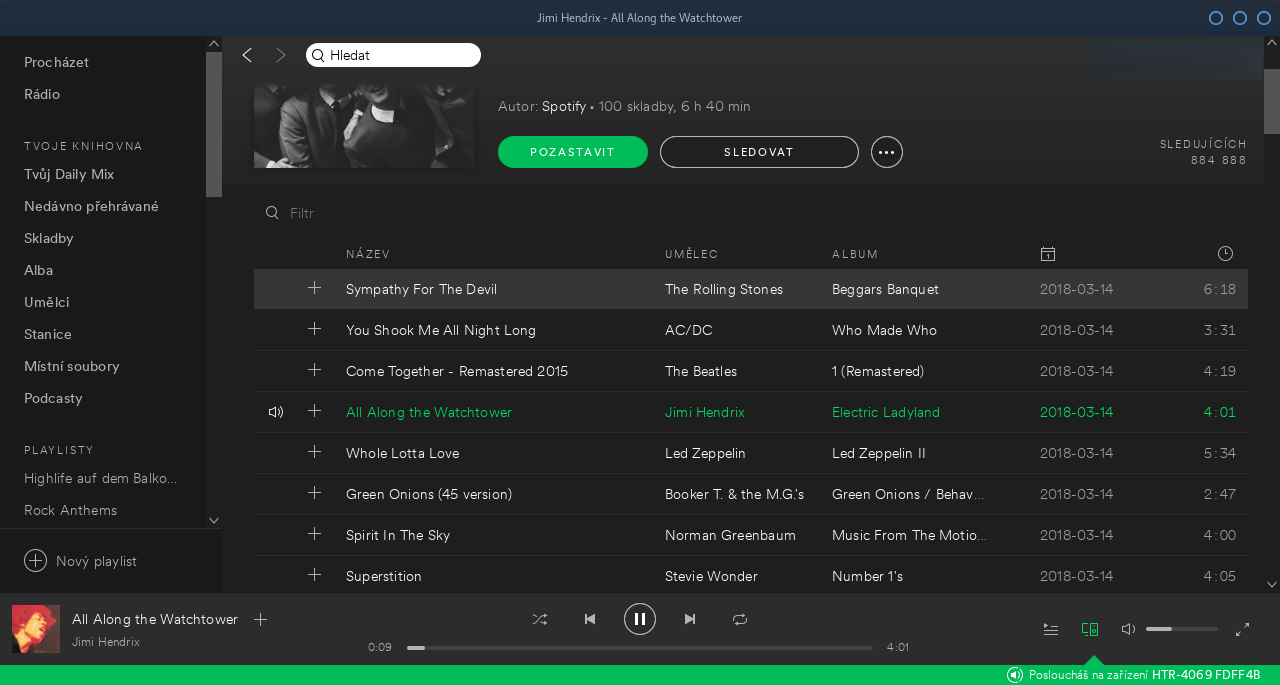Open connect to a device menu

click(1090, 629)
